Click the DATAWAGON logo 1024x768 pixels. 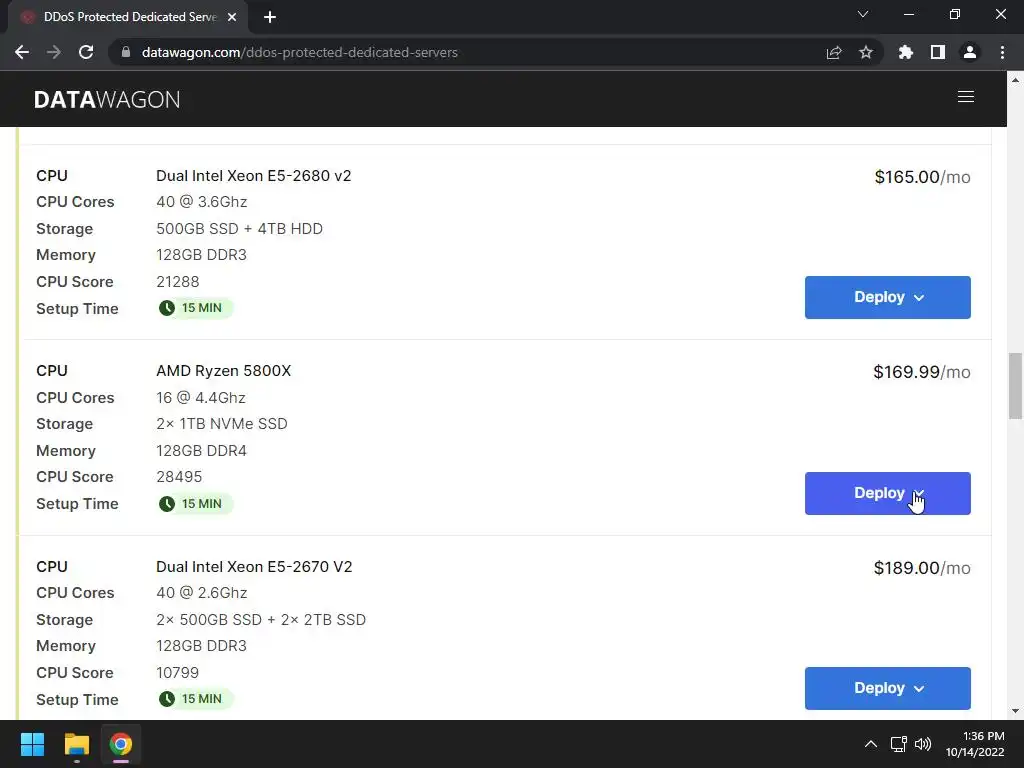click(107, 99)
